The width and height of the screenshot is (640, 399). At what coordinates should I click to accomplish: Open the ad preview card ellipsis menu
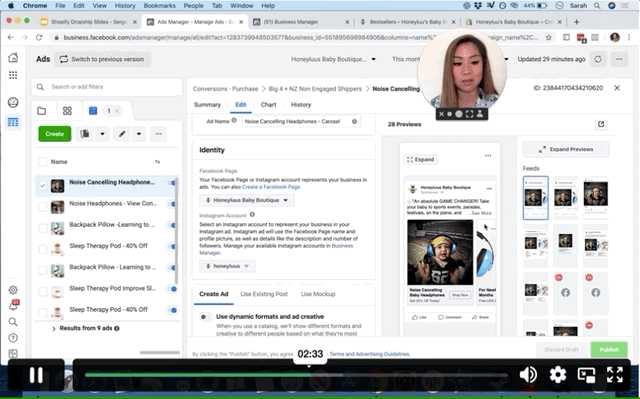coord(488,155)
